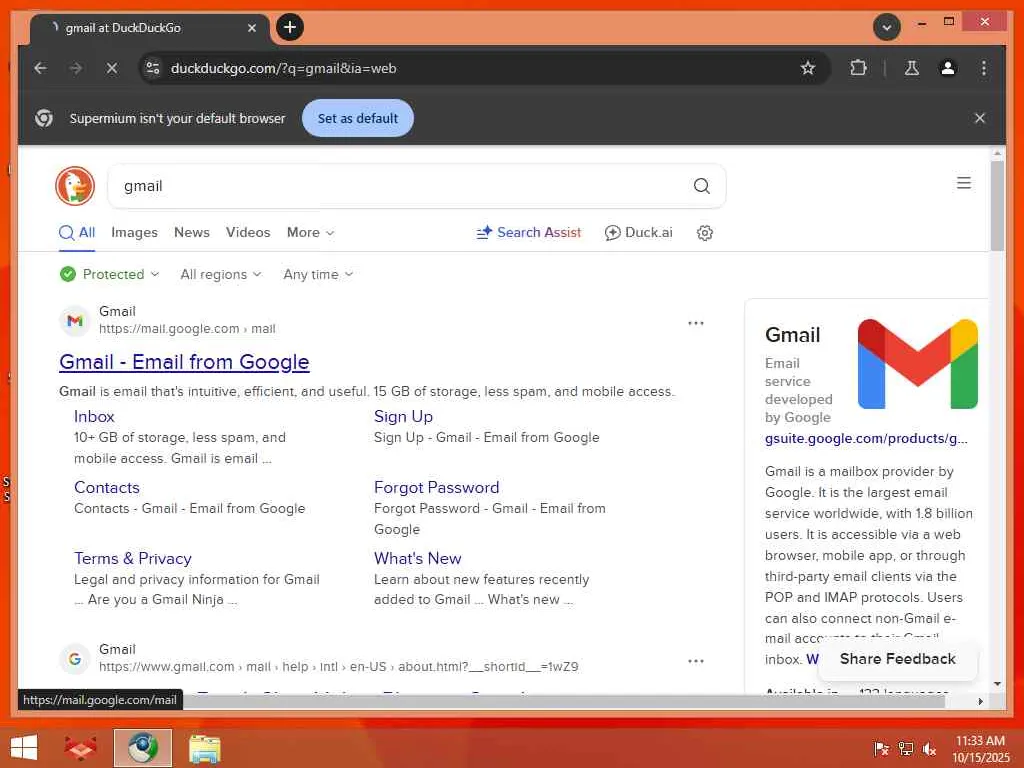Open more options for www.gmail.com result
Viewport: 1024px width, 768px height.
[x=696, y=661]
